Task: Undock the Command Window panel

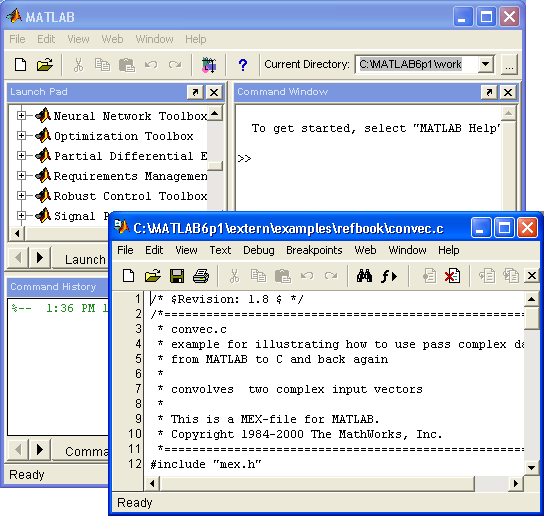Action: (490, 92)
